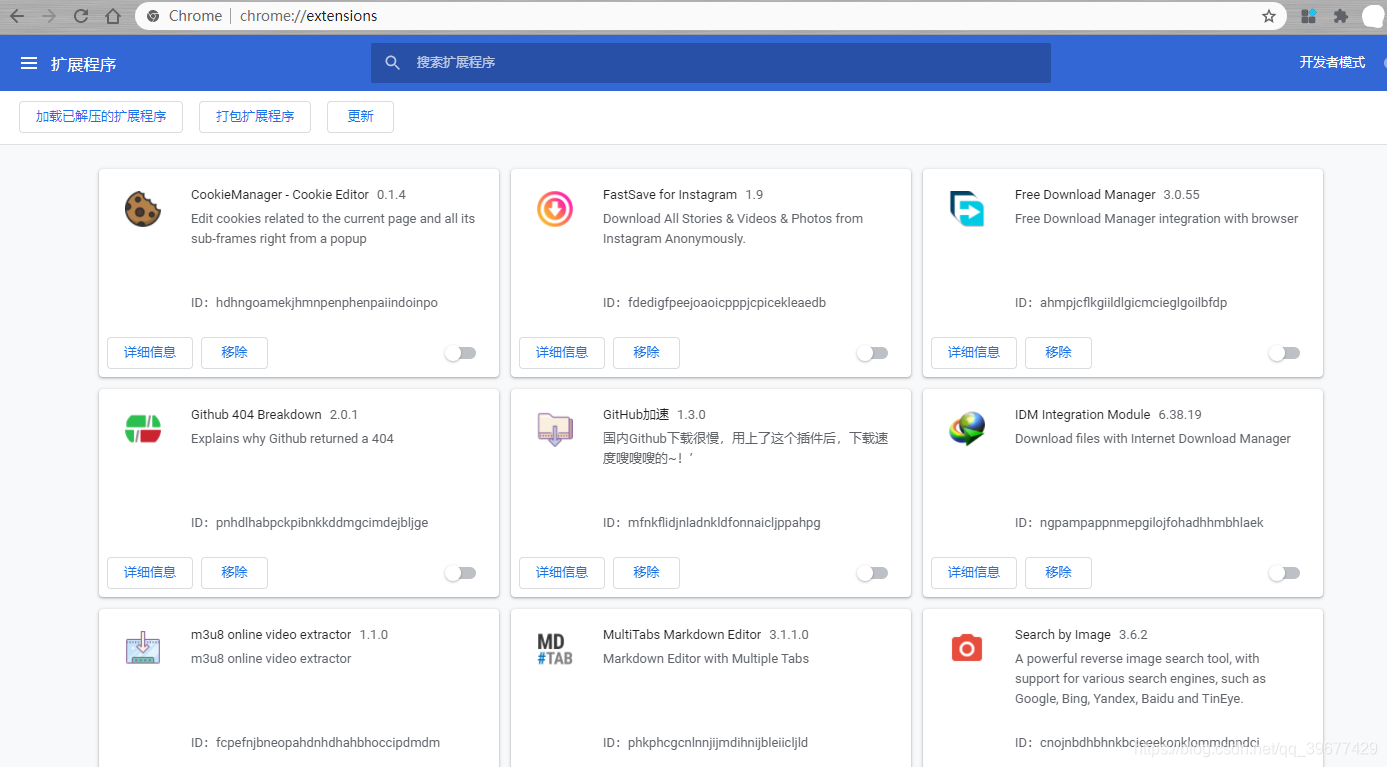Enable Free Download Manager extension
Image resolution: width=1387 pixels, height=767 pixels.
pos(1285,353)
